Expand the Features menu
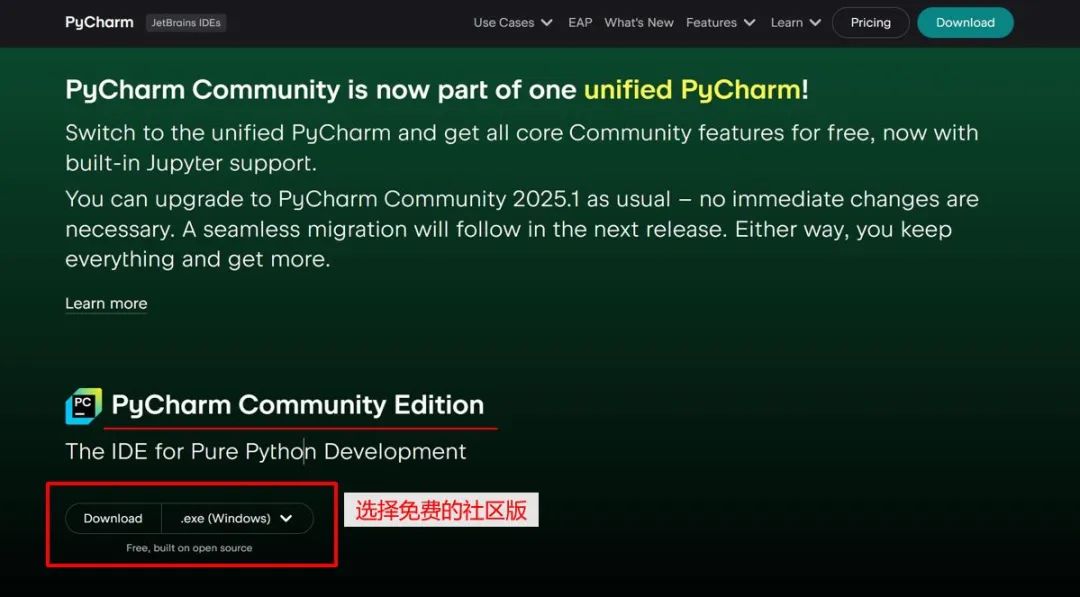The height and width of the screenshot is (597, 1080). click(720, 23)
